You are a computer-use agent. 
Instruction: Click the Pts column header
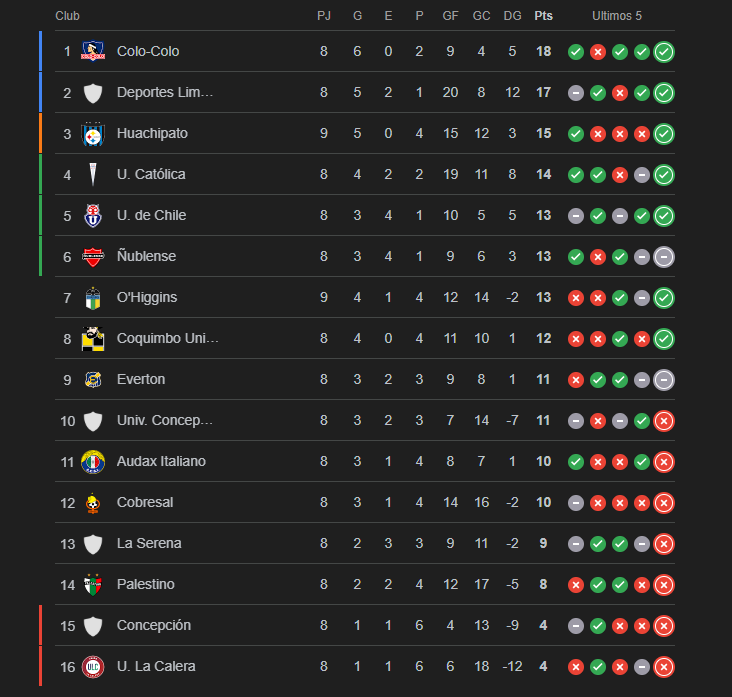(543, 15)
